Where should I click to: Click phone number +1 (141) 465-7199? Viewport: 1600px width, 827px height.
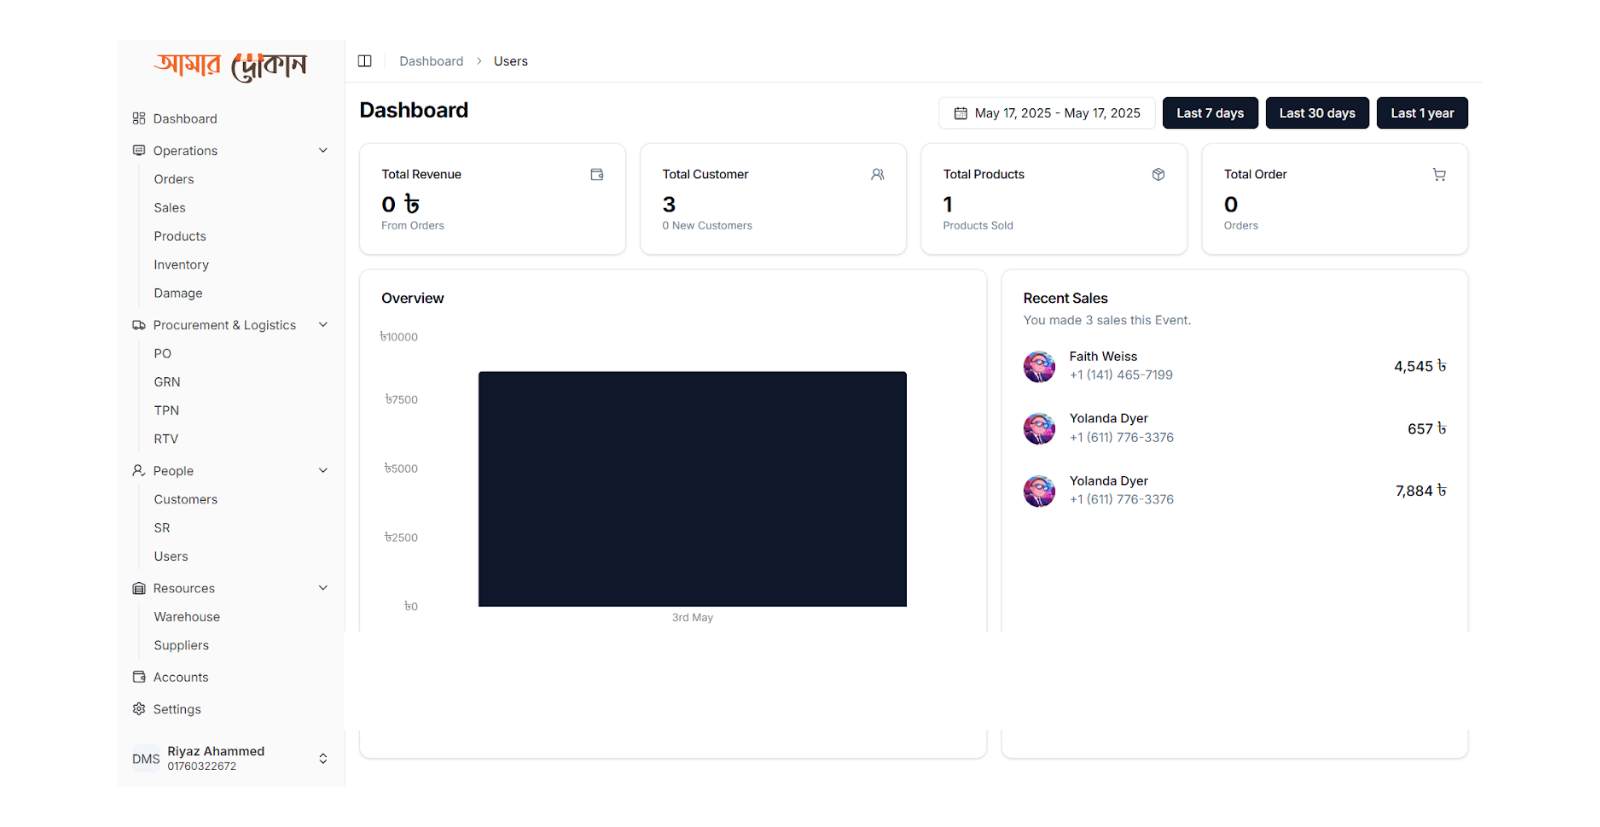point(1121,375)
